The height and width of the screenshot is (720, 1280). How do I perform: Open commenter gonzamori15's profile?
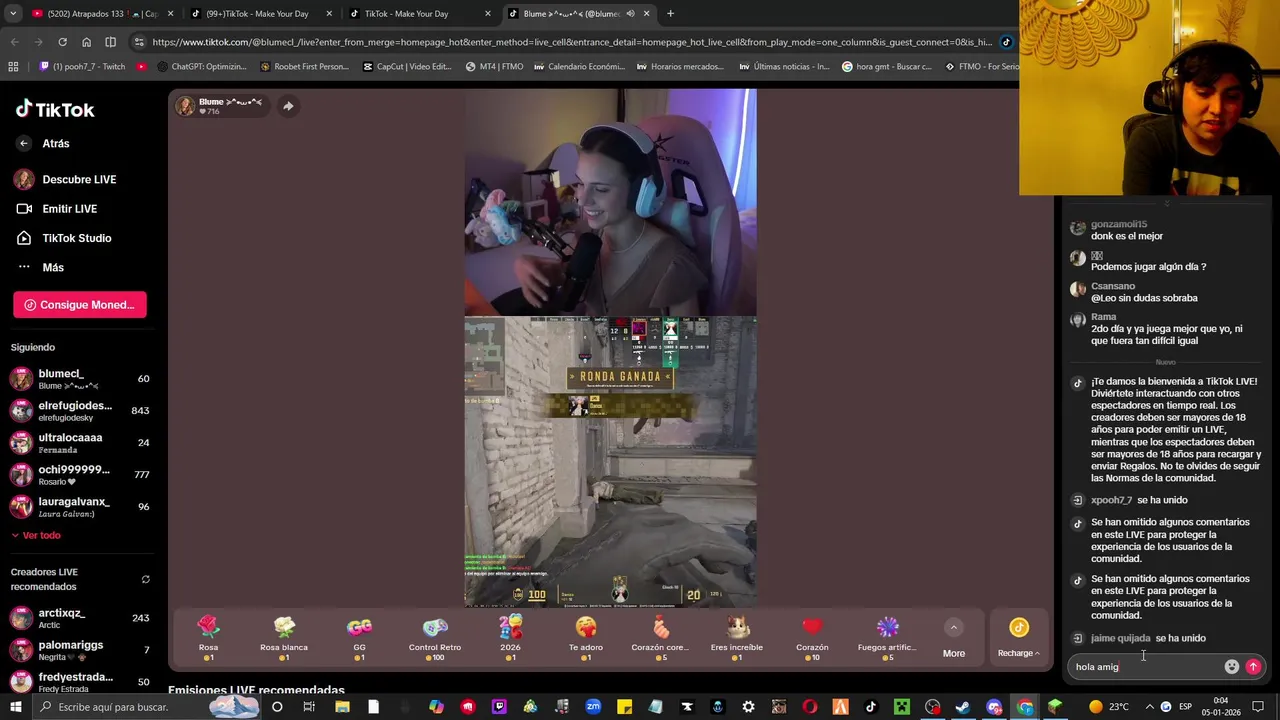pos(1118,224)
